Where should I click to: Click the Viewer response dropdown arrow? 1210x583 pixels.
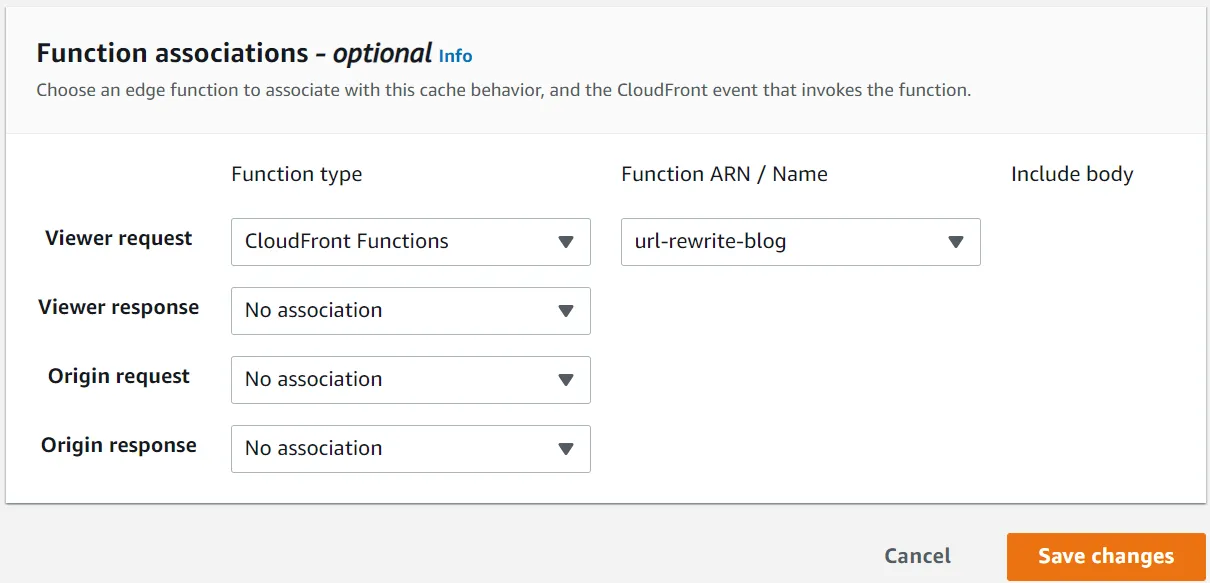[566, 311]
